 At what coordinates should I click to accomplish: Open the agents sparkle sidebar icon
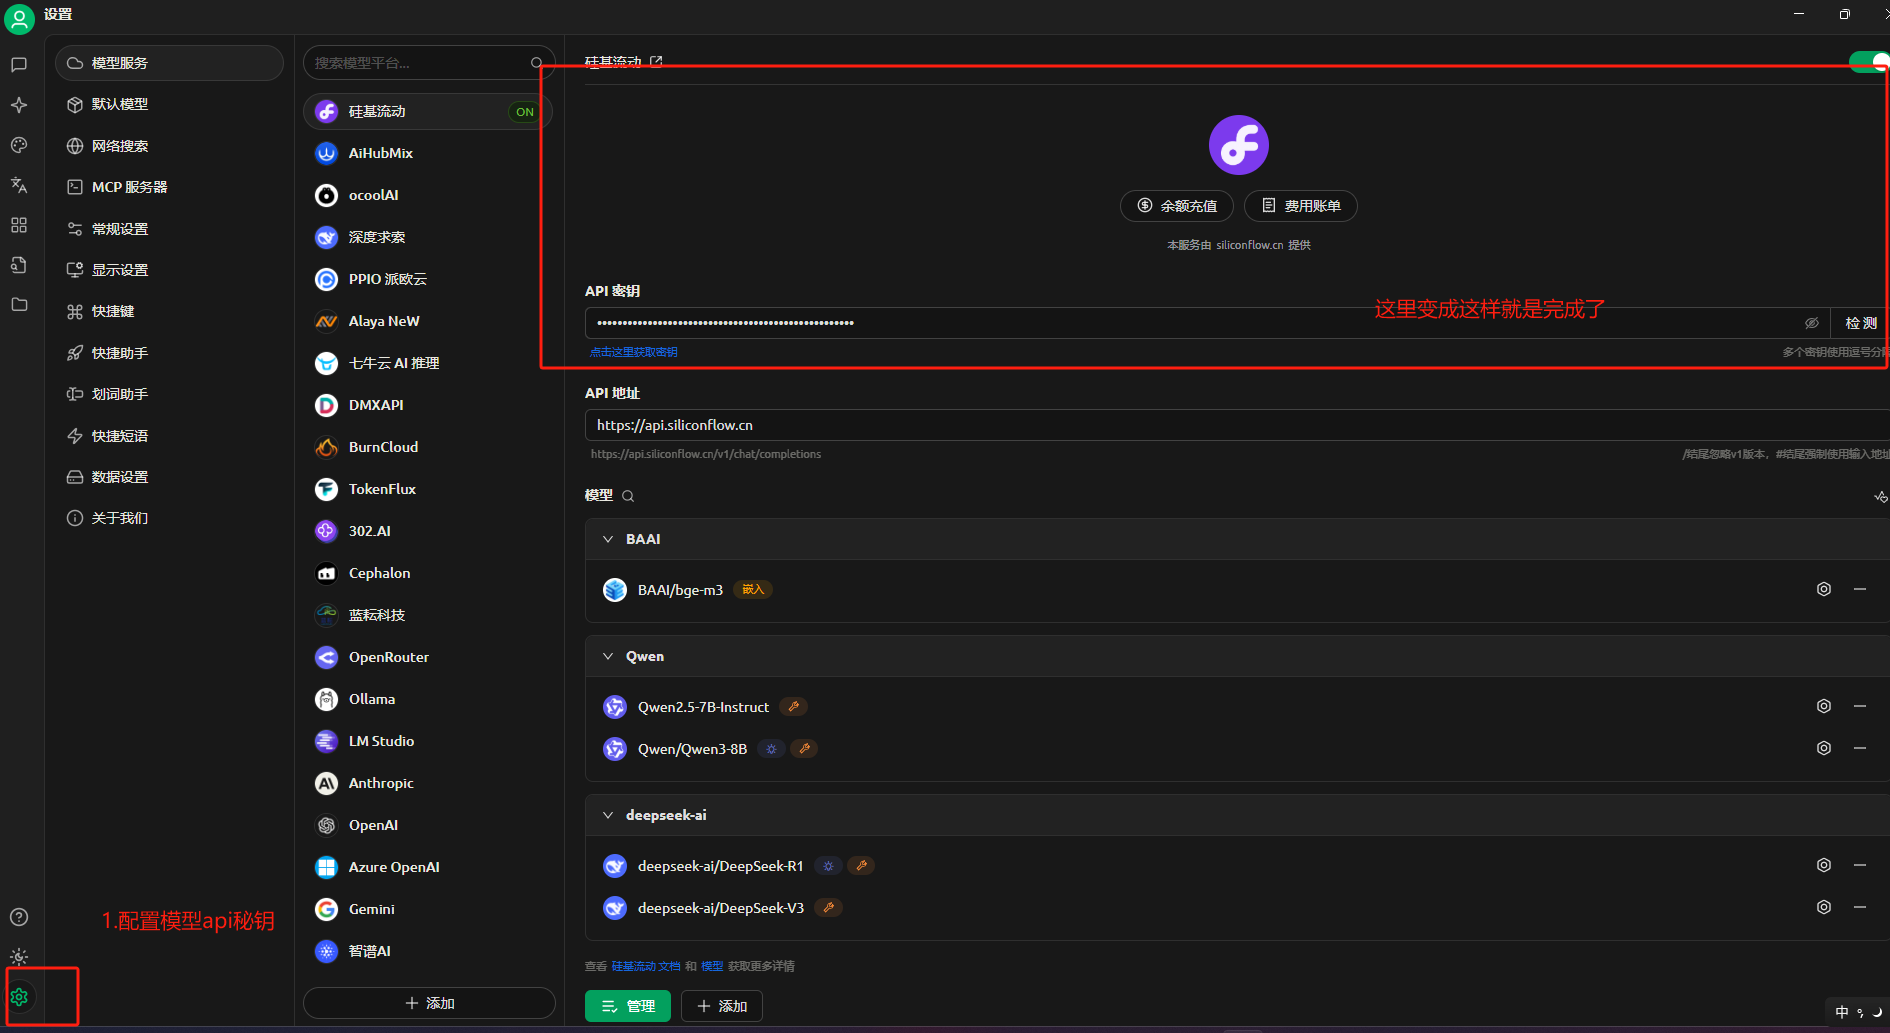point(19,105)
